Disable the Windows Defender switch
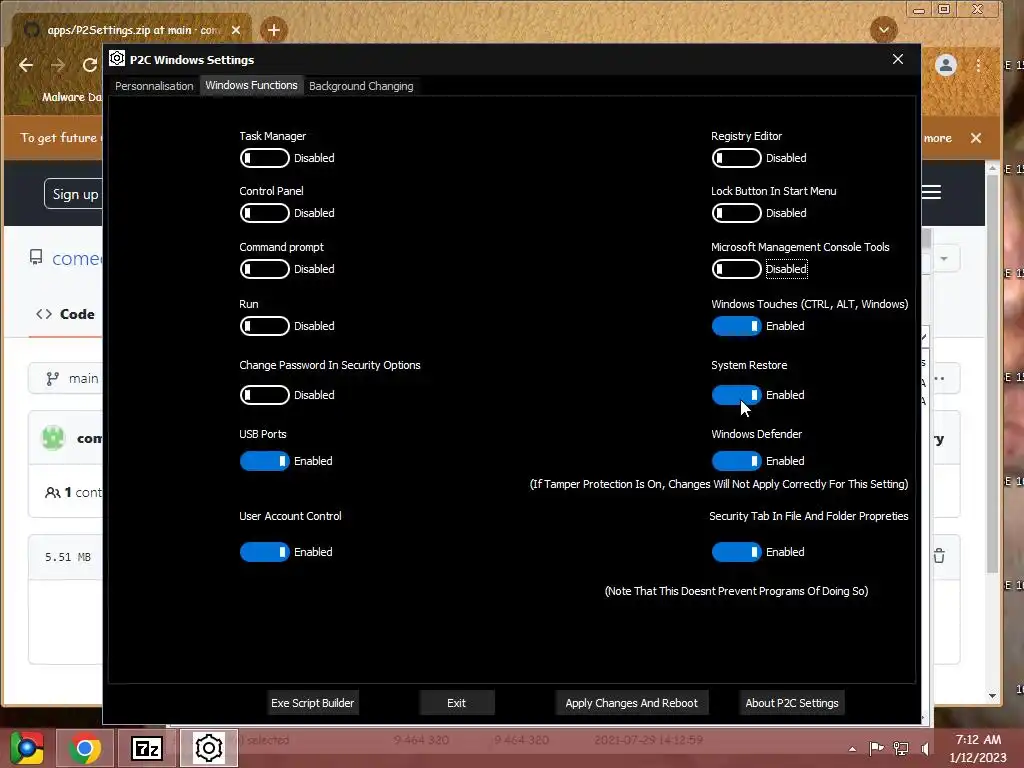Viewport: 1024px width, 768px height. coord(736,461)
